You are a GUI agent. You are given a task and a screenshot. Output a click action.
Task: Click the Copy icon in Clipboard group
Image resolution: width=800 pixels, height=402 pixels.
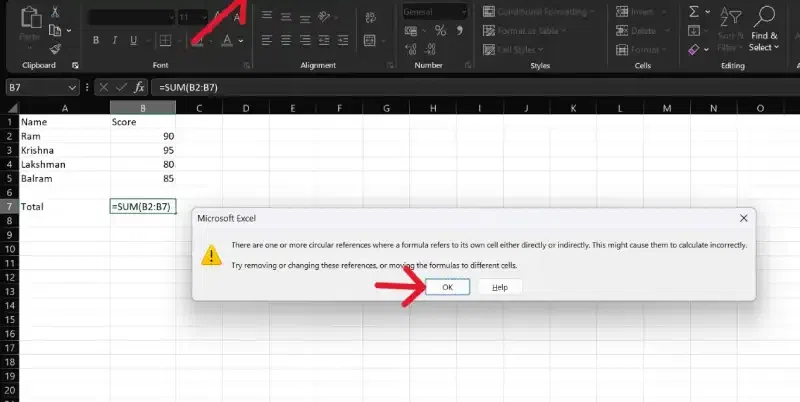(x=55, y=31)
